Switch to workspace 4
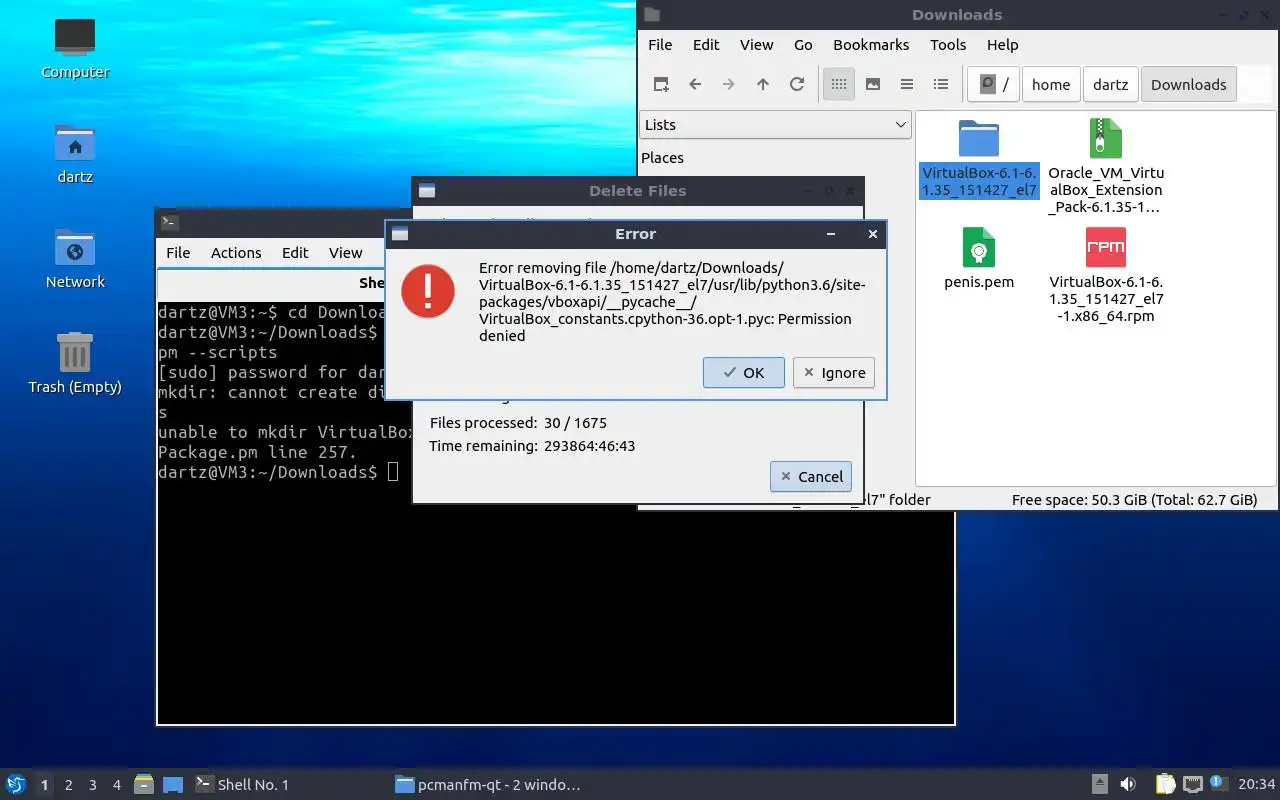 116,785
